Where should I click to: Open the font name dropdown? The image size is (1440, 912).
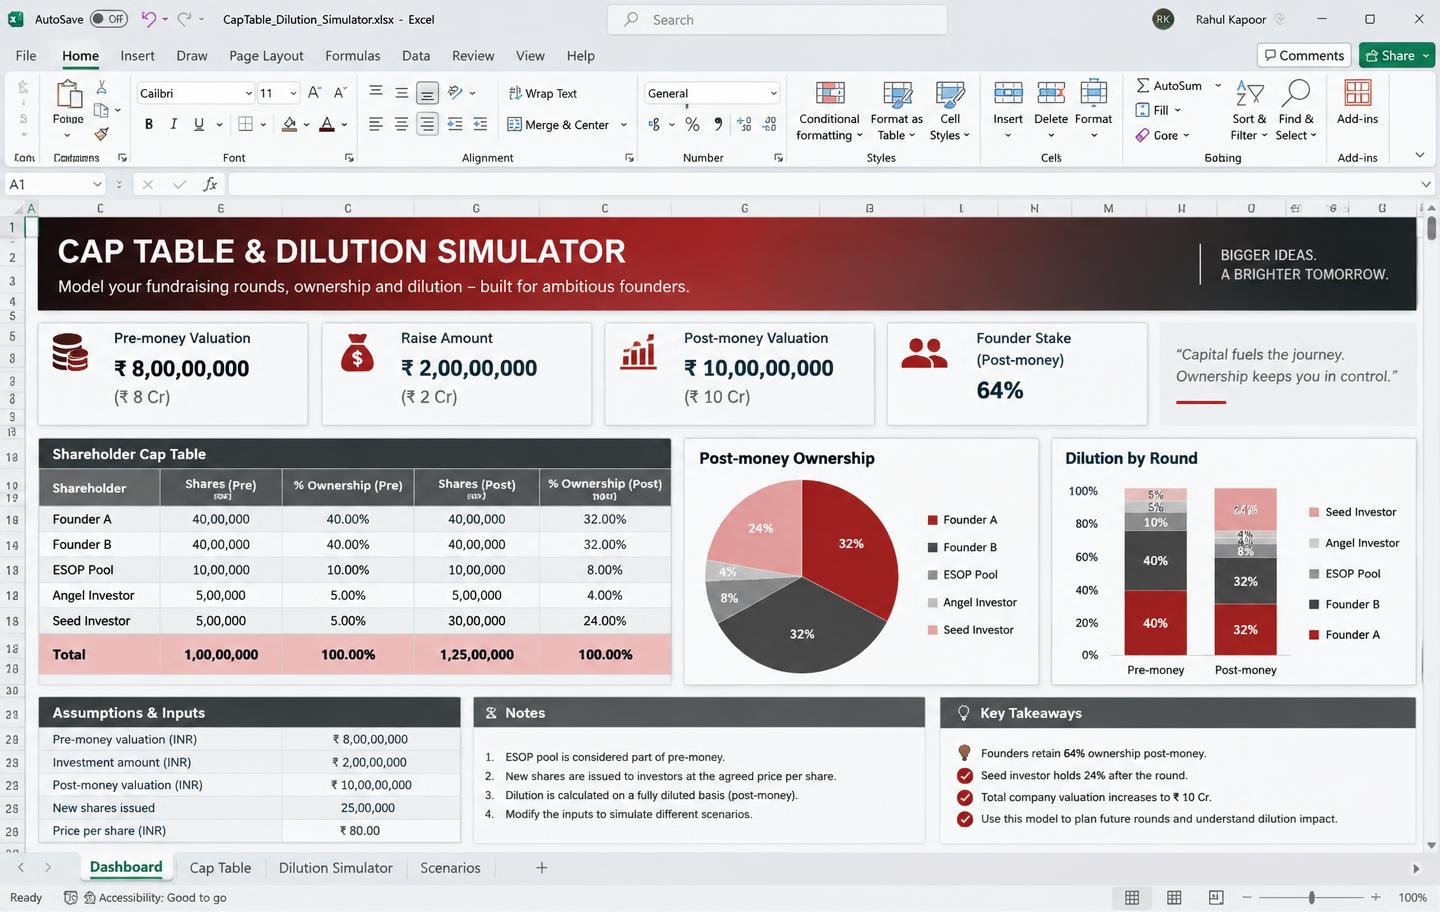248,93
